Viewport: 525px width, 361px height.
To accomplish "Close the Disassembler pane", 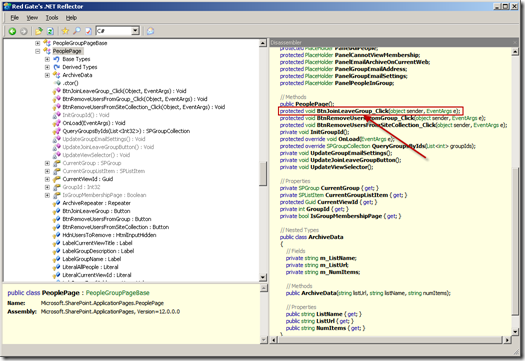I will [515, 43].
